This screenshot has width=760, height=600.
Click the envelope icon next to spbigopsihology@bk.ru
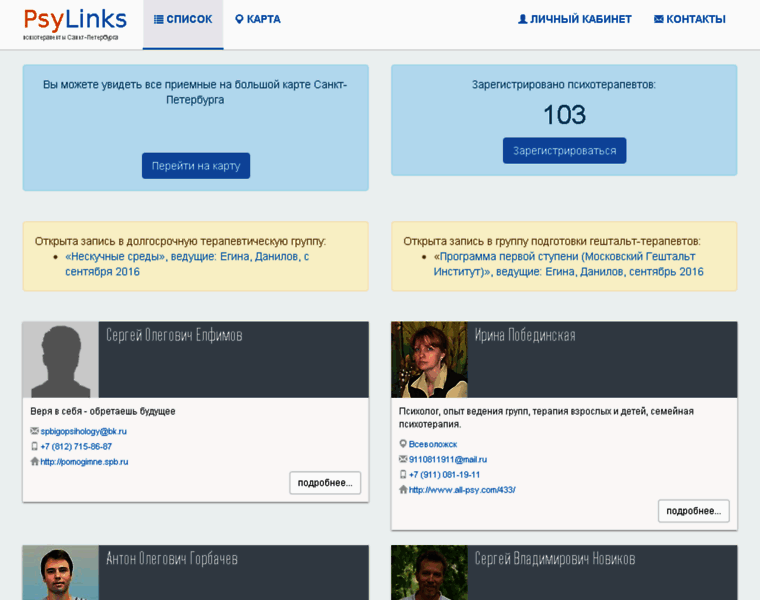coord(35,431)
